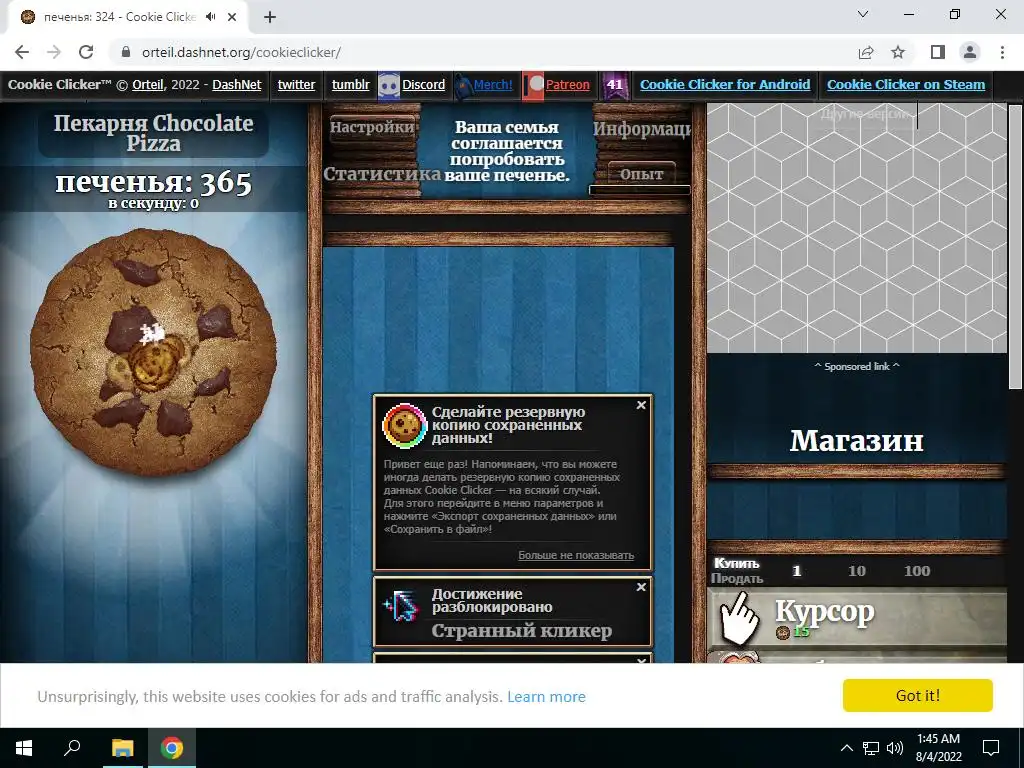Select bulk amount 1

(x=797, y=571)
